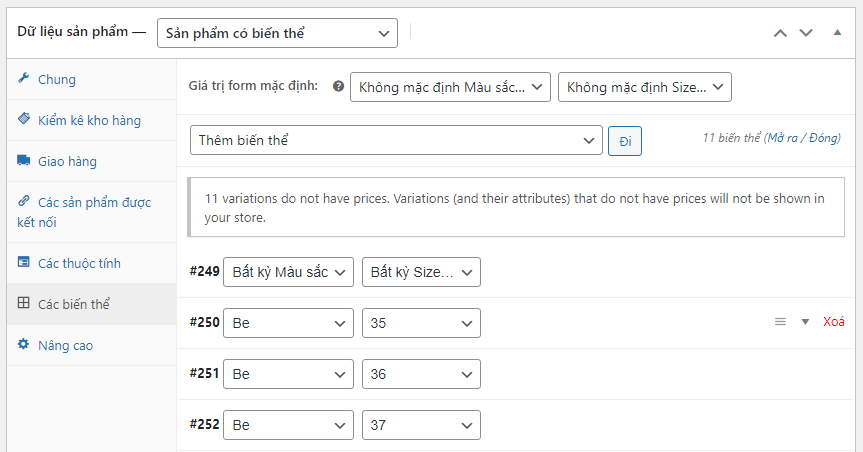
Task: Click Xoá link for variation #250
Action: tap(833, 322)
